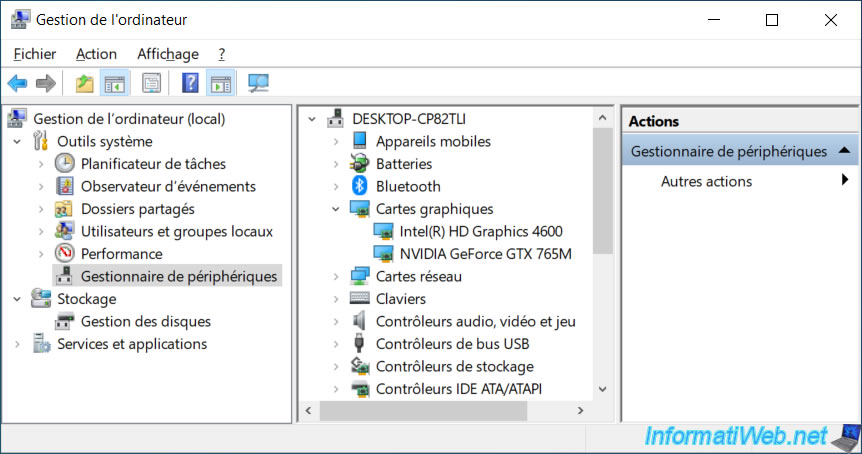Image resolution: width=862 pixels, height=454 pixels.
Task: Click the Bluetooth device icon
Action: click(x=359, y=186)
